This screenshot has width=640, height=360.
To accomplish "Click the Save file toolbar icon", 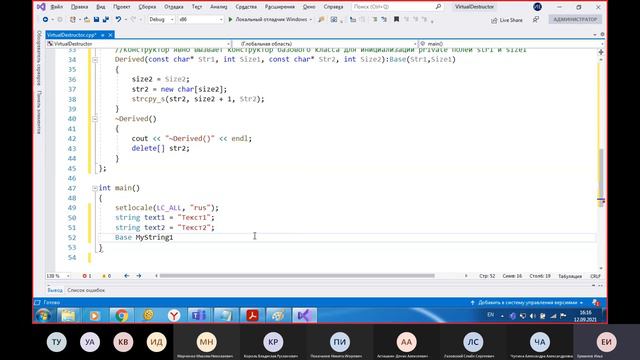I will (96, 19).
